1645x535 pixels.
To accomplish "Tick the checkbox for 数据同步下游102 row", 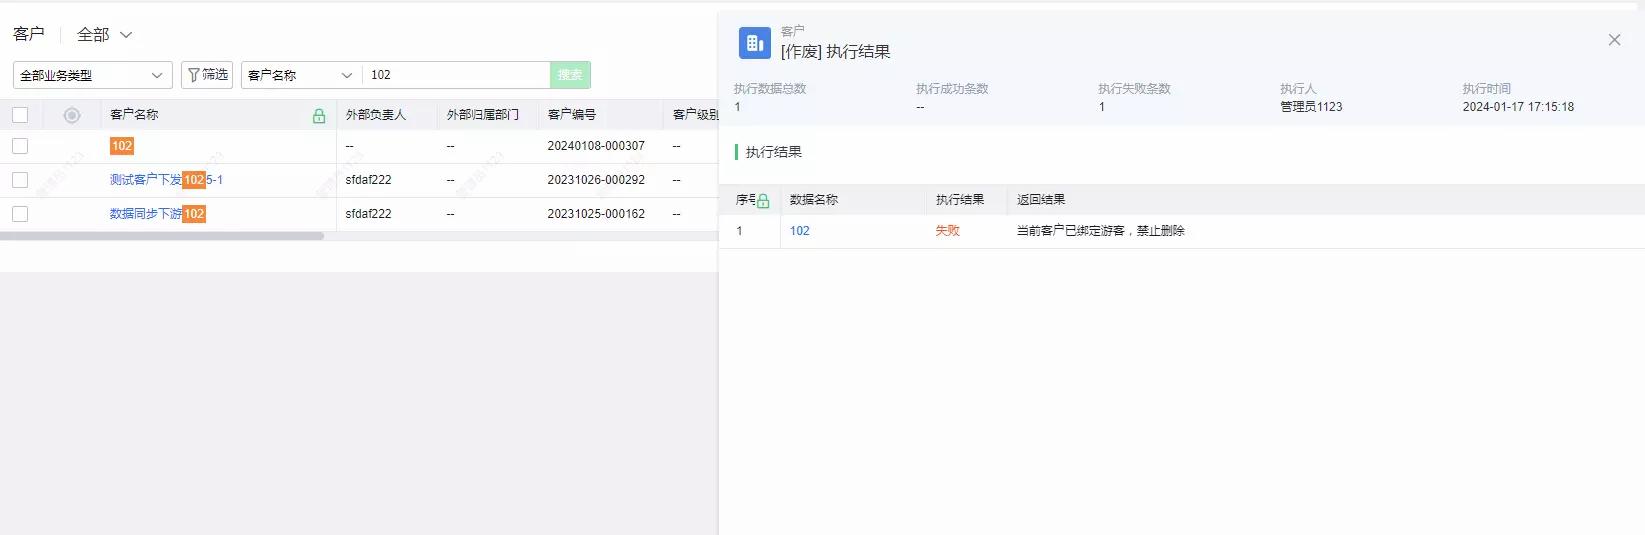I will (x=20, y=214).
